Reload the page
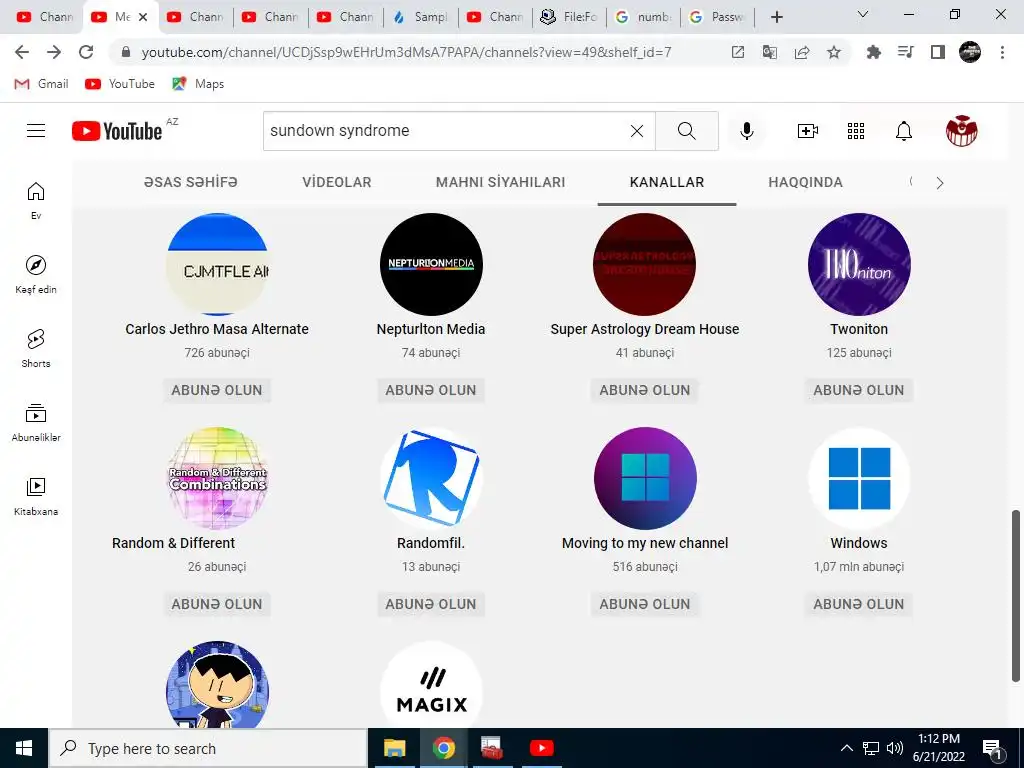1024x768 pixels. [x=86, y=52]
